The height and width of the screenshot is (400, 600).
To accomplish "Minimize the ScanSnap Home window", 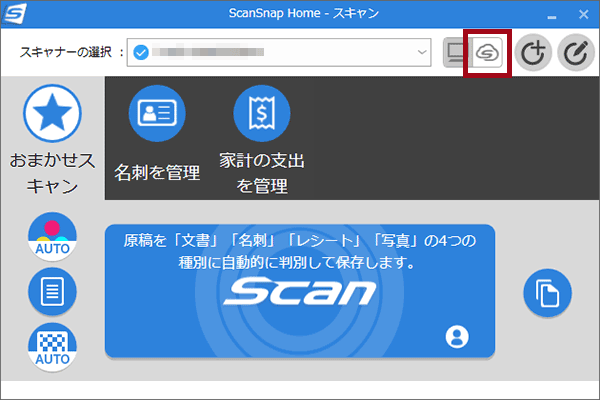I will click(x=551, y=17).
